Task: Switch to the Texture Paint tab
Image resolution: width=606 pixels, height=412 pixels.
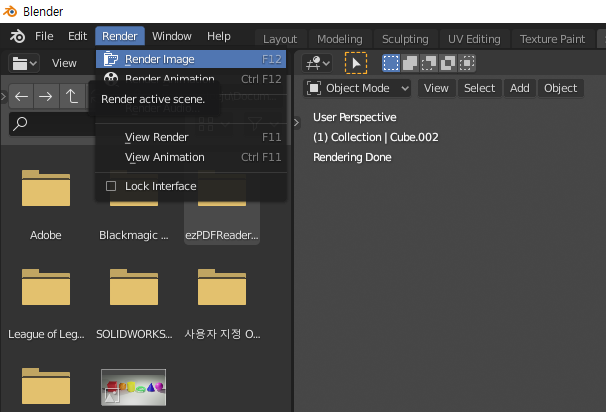Action: click(552, 39)
